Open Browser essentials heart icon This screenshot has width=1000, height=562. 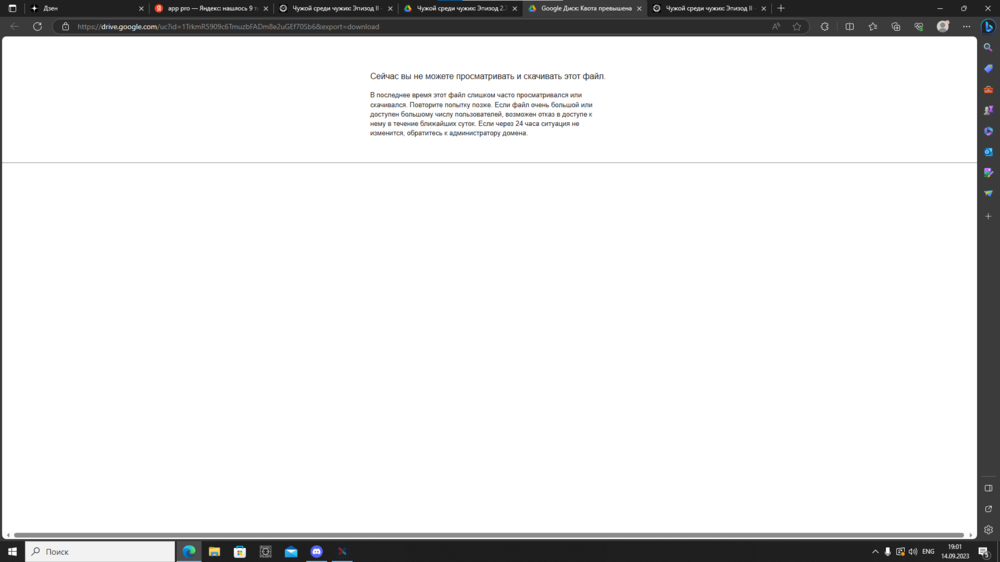coord(918,27)
